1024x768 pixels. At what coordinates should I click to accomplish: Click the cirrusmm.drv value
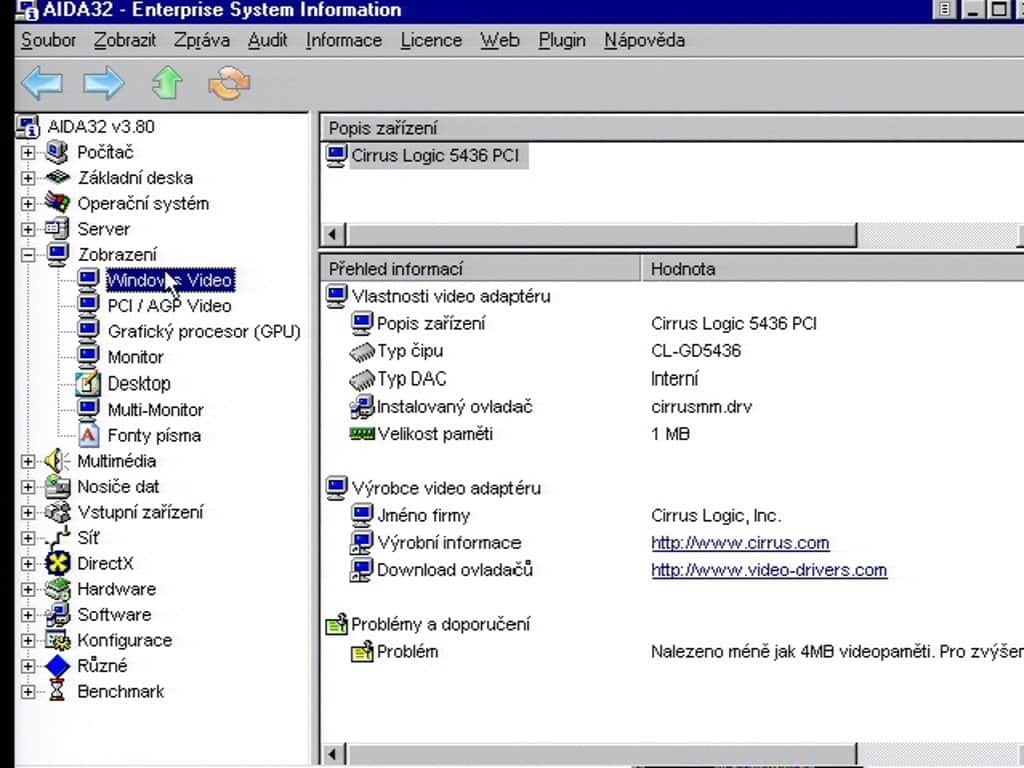tap(701, 407)
